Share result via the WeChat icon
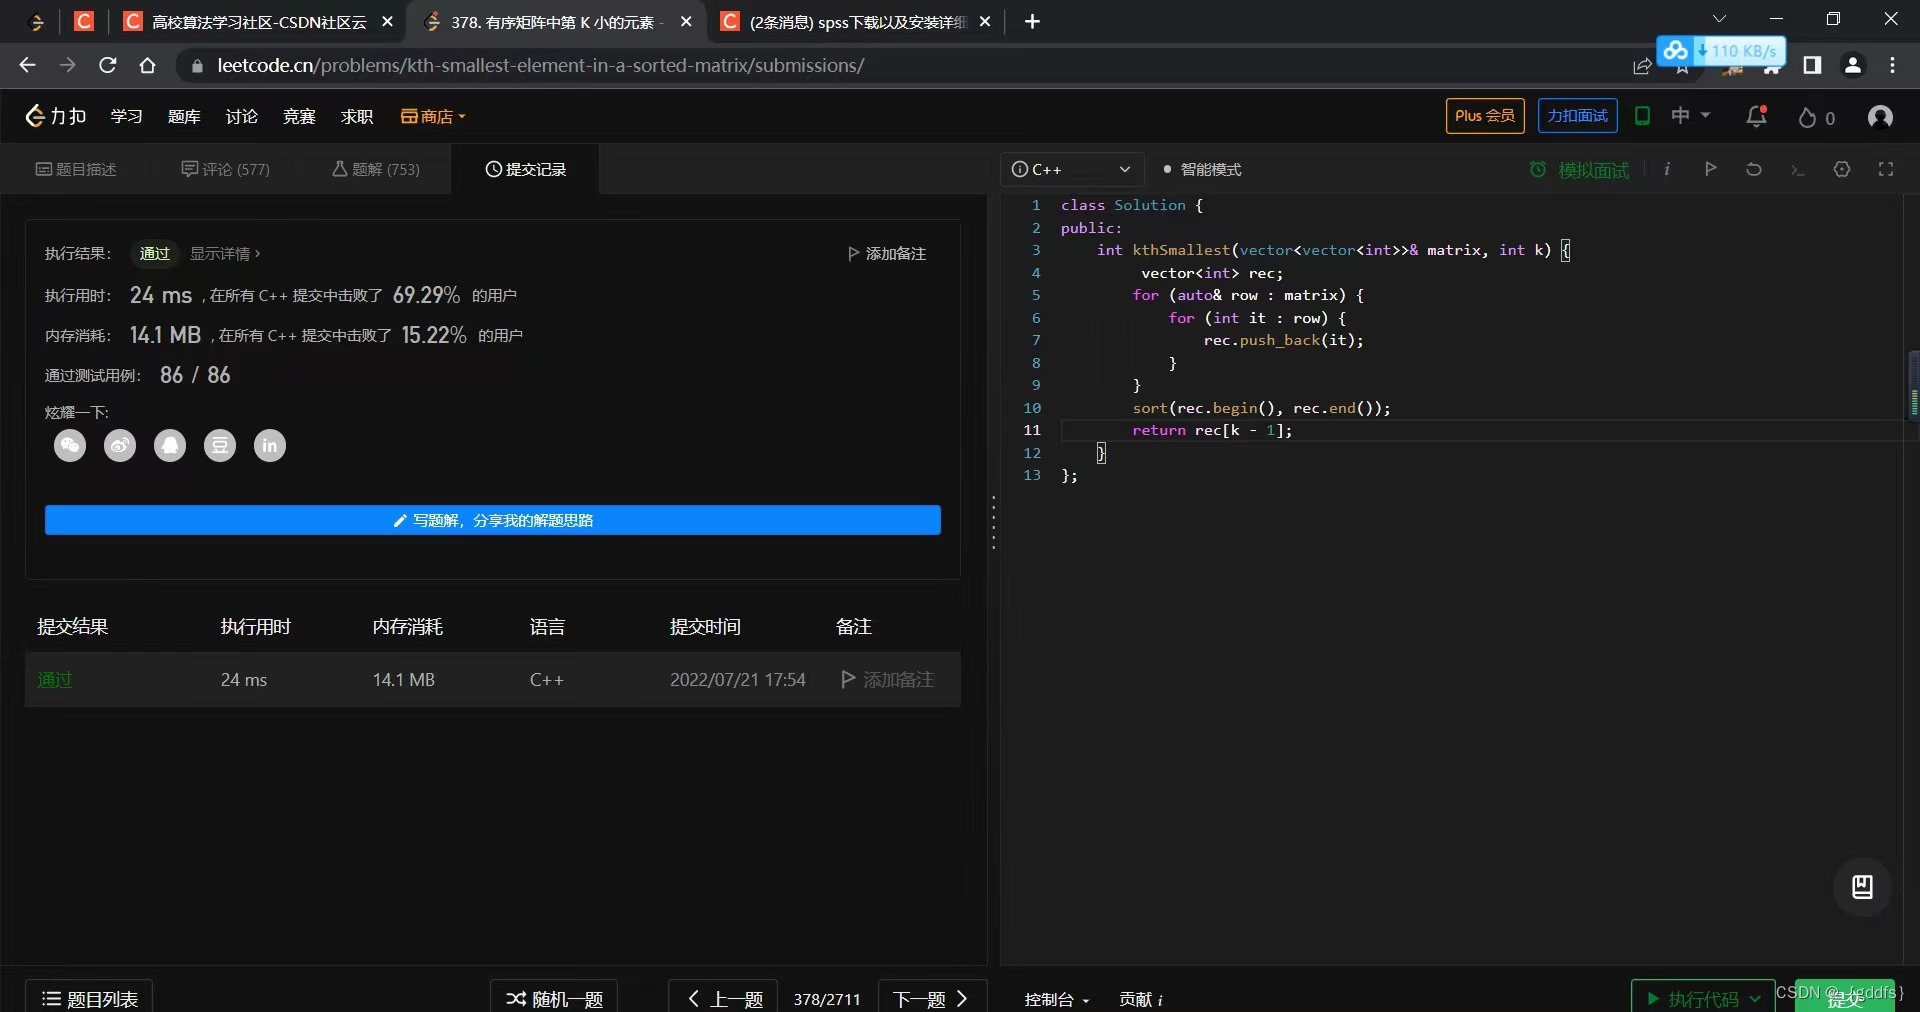Screen dimensions: 1920x1012 click(x=70, y=446)
